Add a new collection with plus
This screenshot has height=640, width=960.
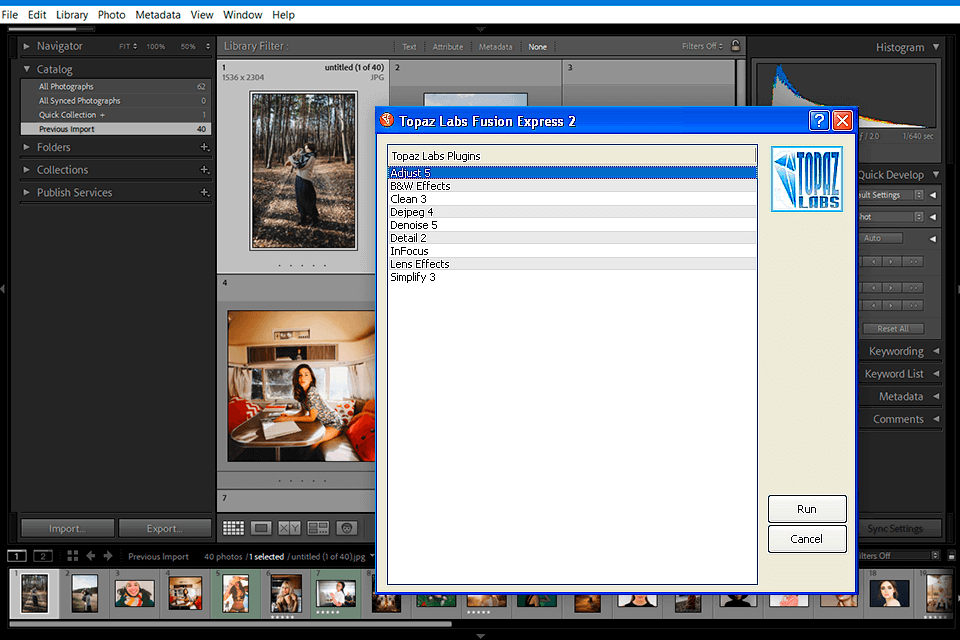click(x=204, y=170)
